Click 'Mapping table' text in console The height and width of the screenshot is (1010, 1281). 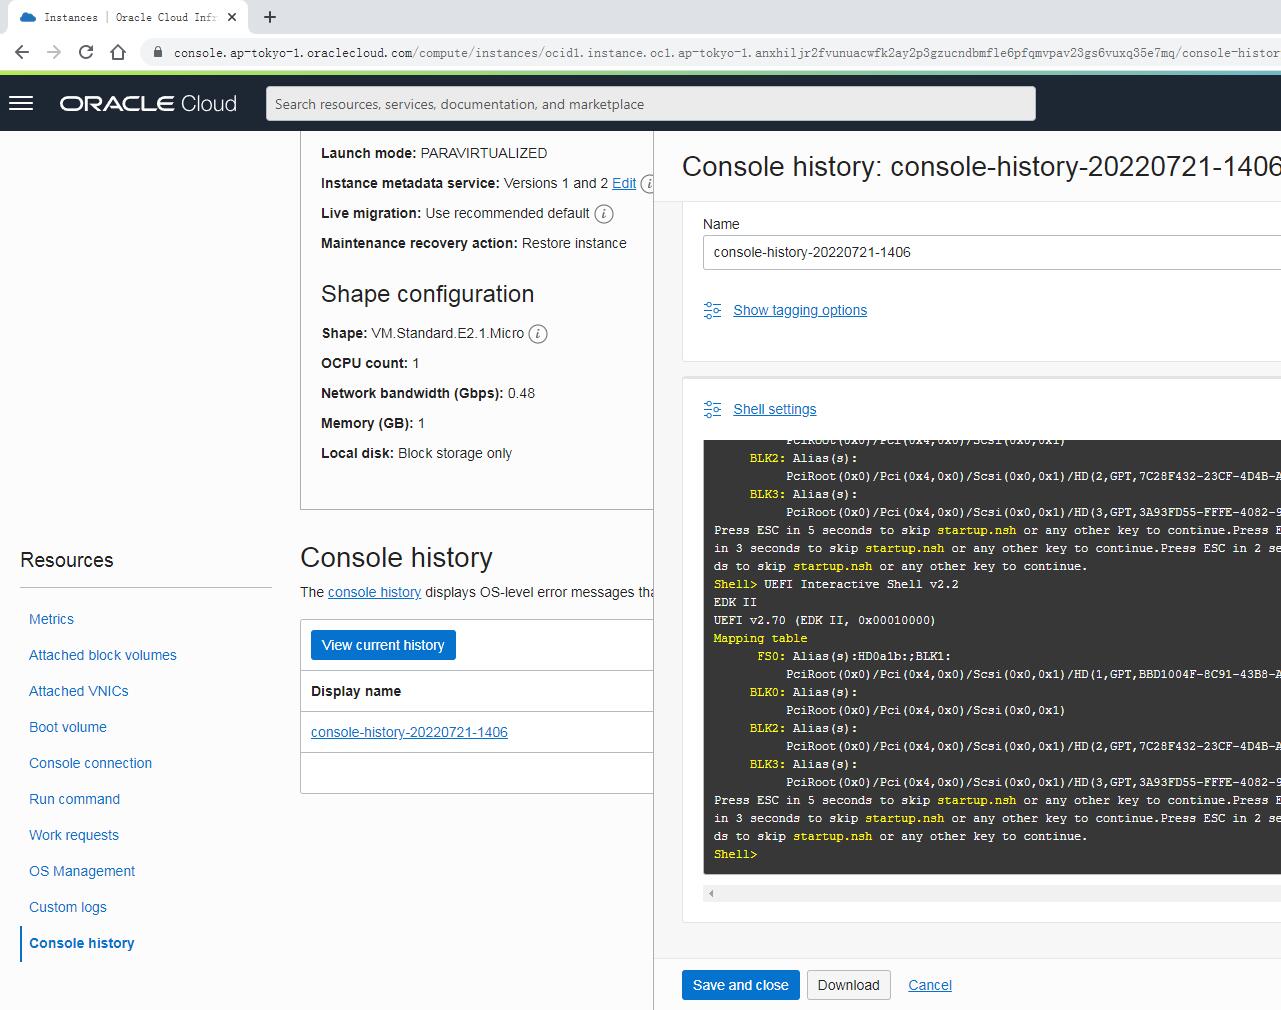760,638
